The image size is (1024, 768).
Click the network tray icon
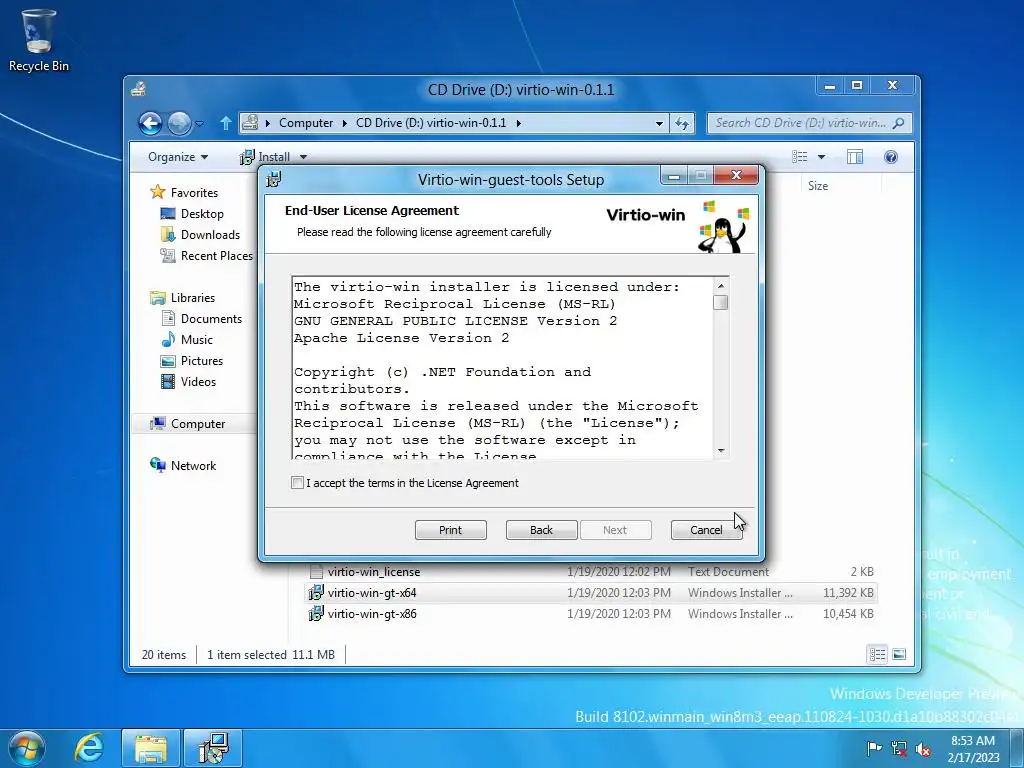(x=899, y=748)
